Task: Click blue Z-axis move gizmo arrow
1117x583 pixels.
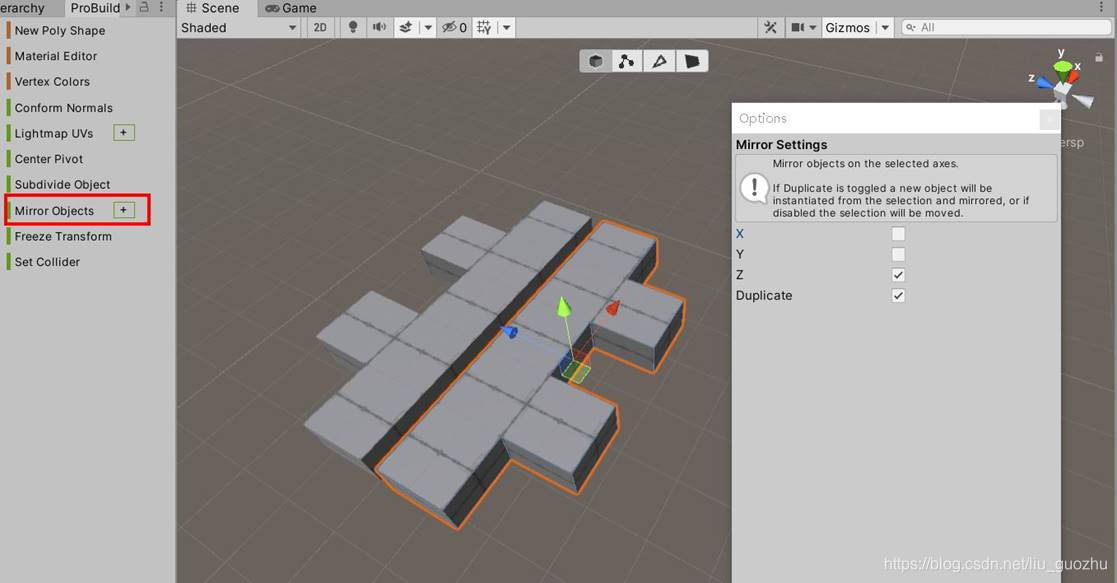Action: click(x=509, y=331)
